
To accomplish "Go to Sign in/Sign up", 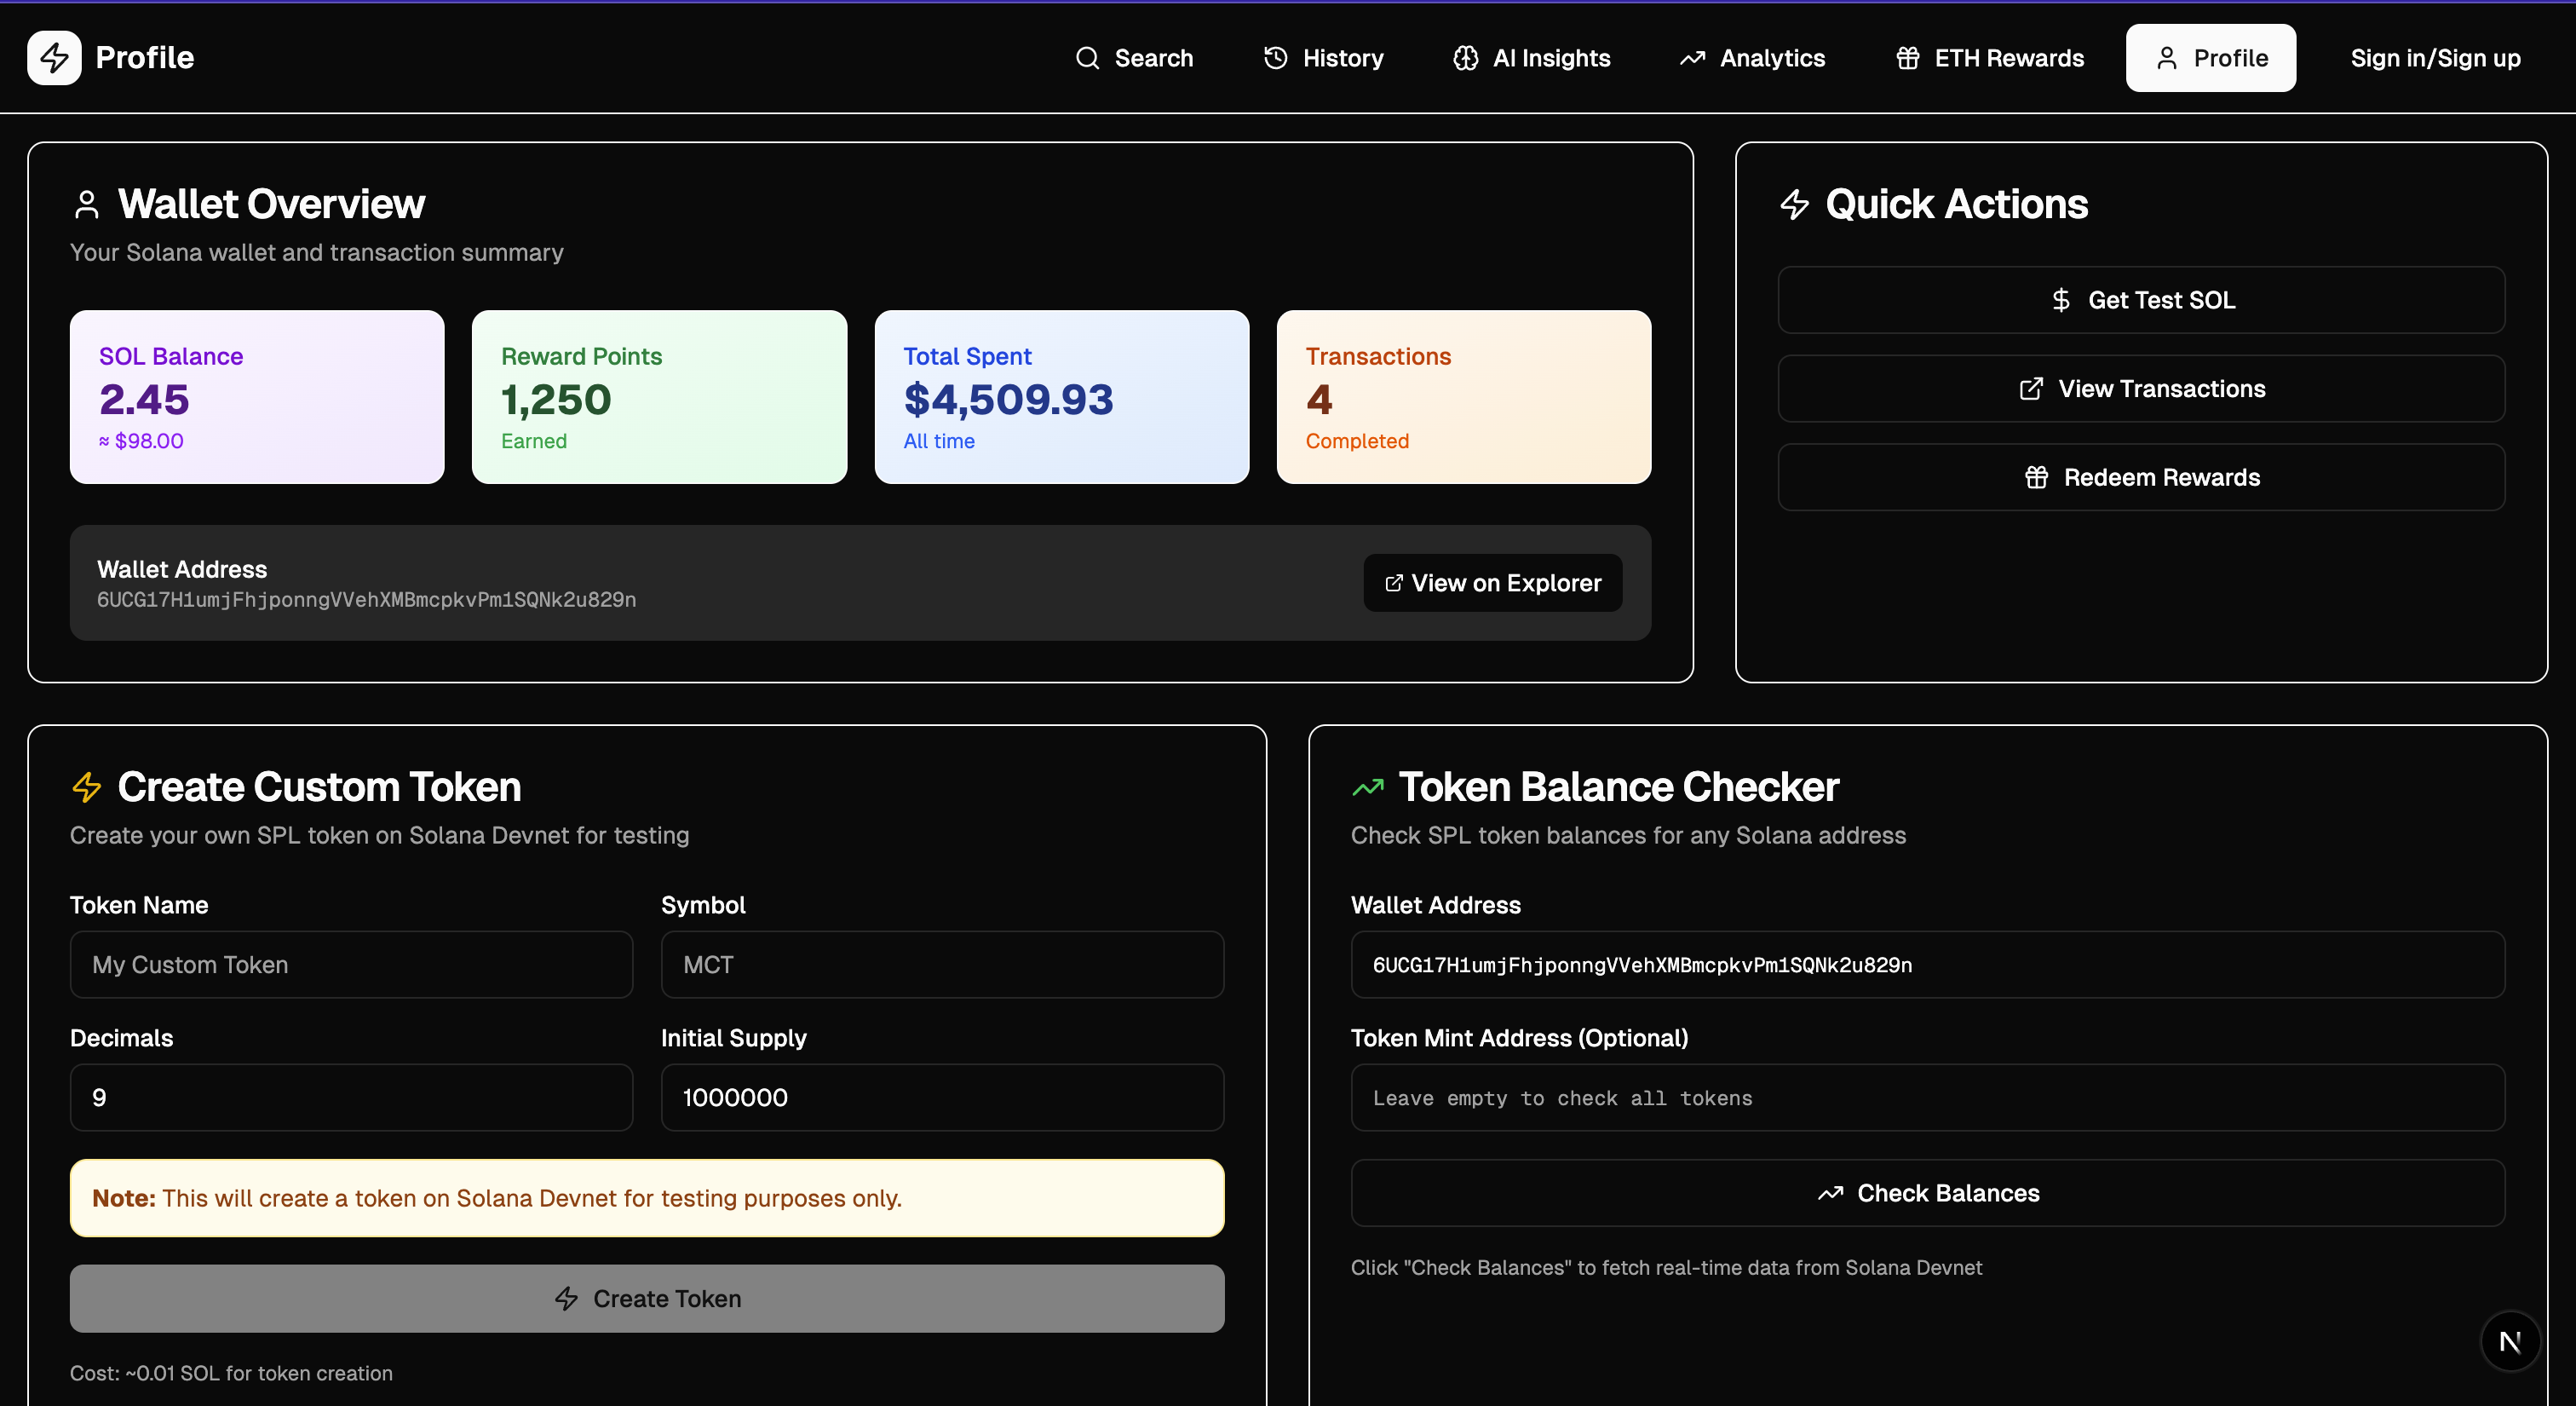I will (2434, 58).
